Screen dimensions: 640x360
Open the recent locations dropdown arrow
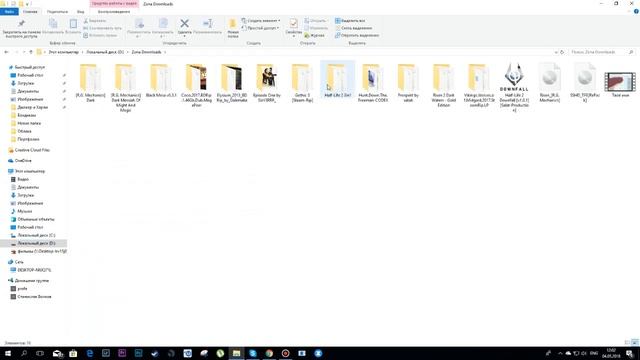pos(24,52)
